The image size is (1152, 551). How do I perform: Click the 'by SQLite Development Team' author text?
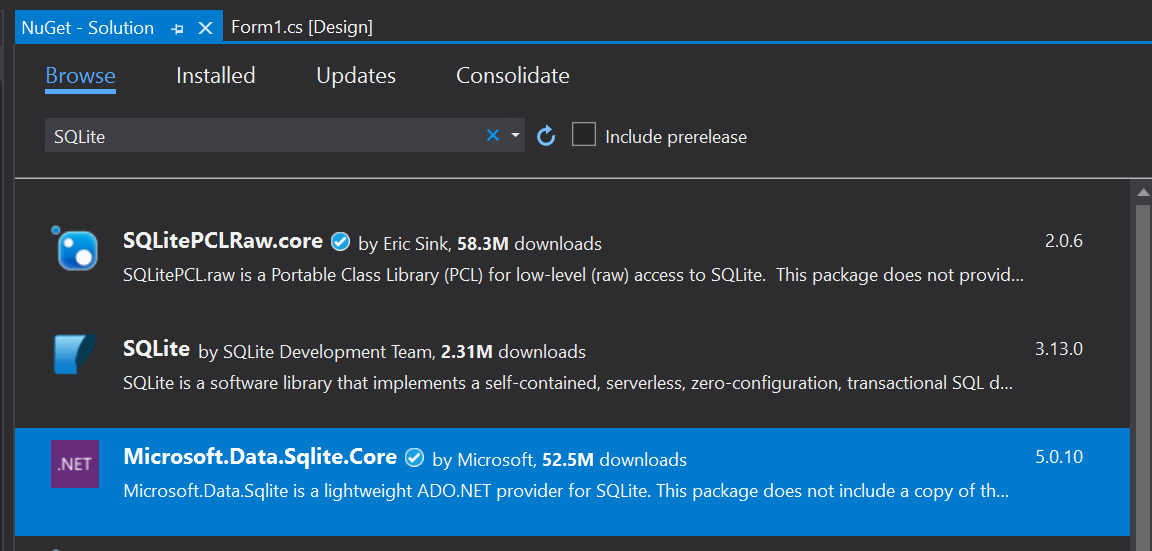click(317, 352)
